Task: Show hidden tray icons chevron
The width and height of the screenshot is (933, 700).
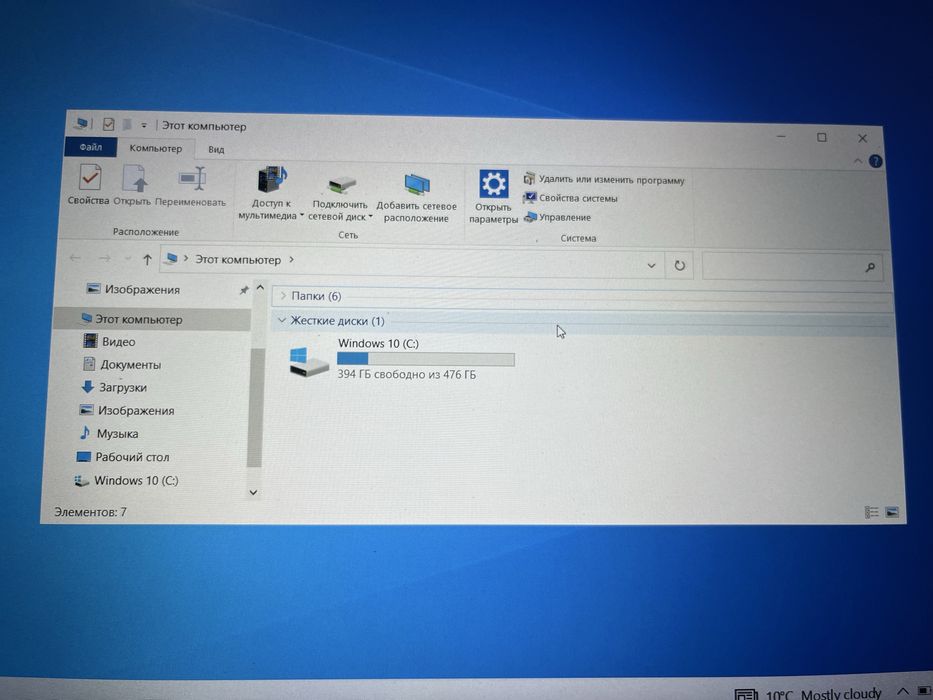Action: (903, 692)
